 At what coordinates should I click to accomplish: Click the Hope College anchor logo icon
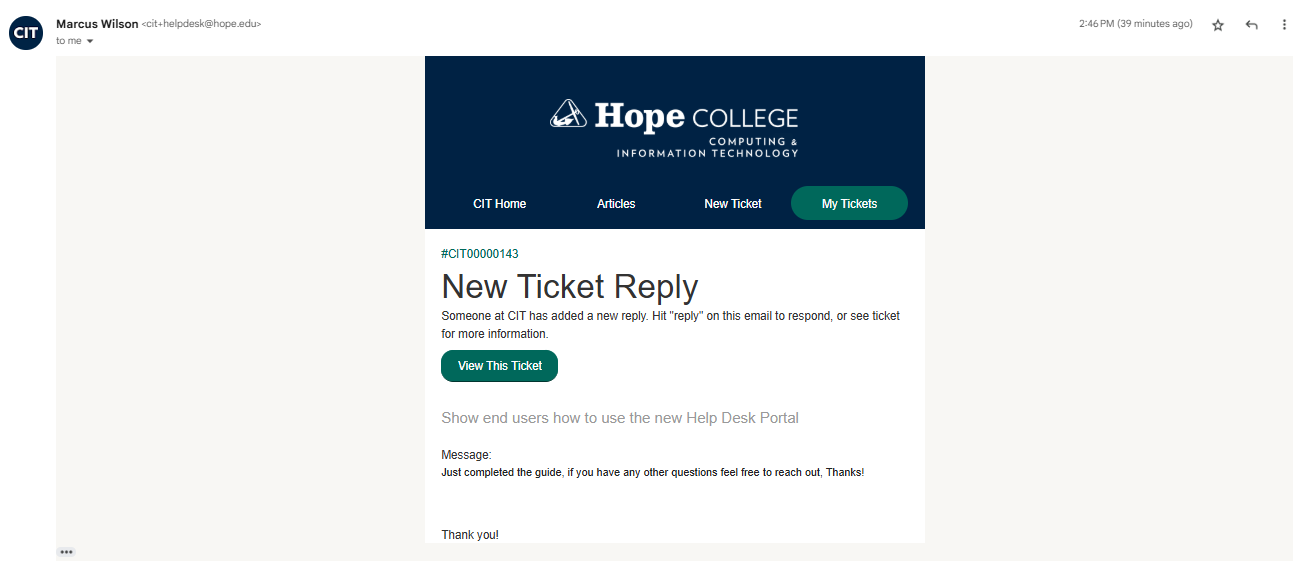click(x=569, y=114)
